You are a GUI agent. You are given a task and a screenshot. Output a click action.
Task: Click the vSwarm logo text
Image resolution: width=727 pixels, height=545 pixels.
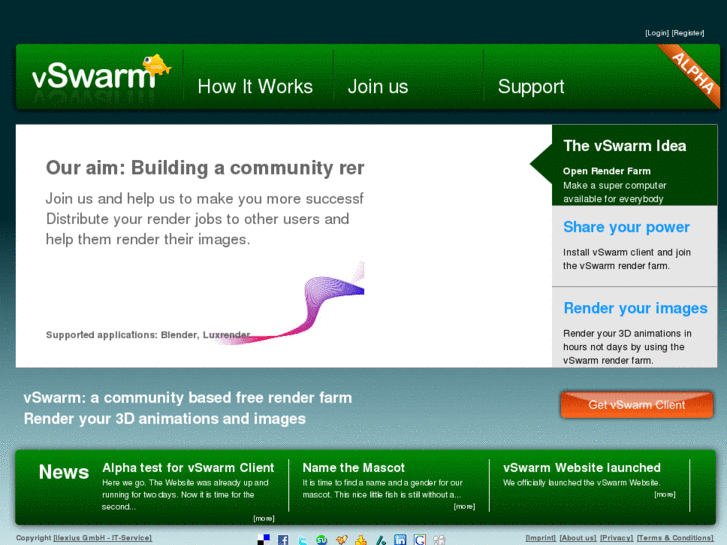click(x=93, y=77)
